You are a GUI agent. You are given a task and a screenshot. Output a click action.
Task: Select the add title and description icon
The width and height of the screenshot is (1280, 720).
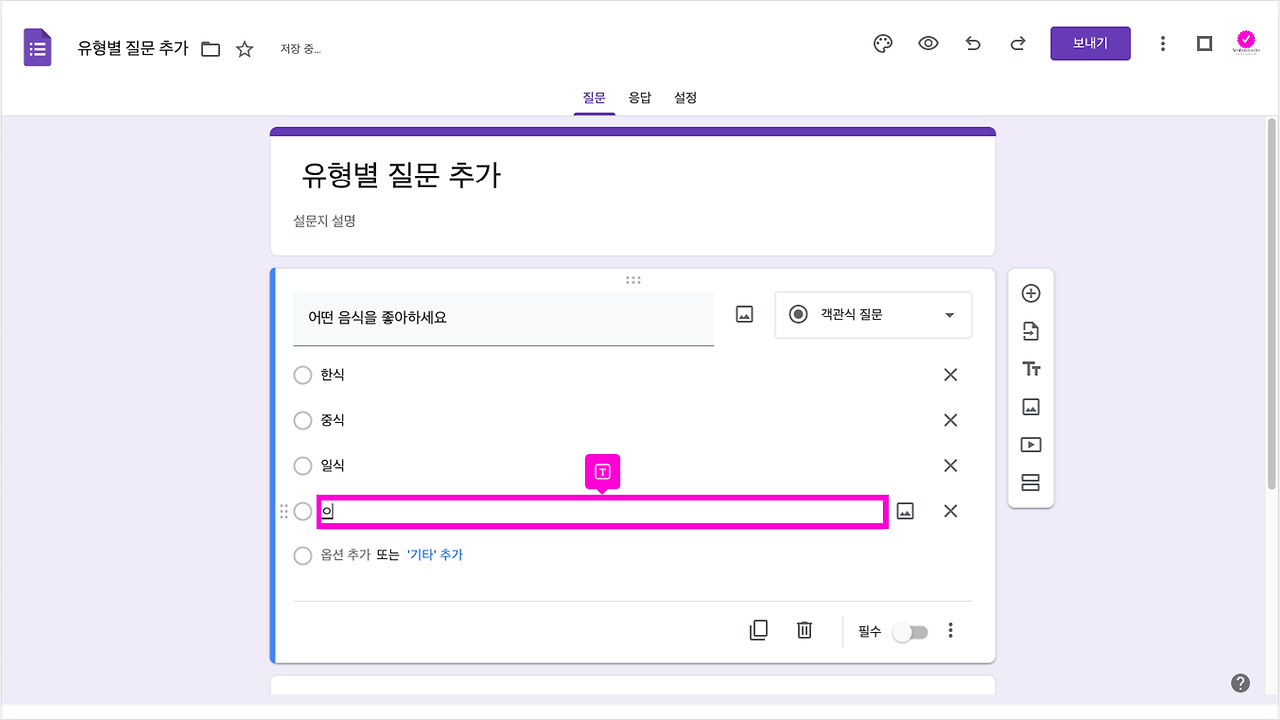point(1030,368)
